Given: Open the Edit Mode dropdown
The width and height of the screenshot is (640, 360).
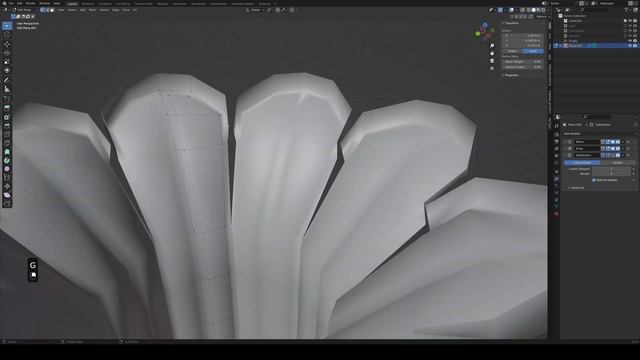Looking at the screenshot, I should point(24,10).
